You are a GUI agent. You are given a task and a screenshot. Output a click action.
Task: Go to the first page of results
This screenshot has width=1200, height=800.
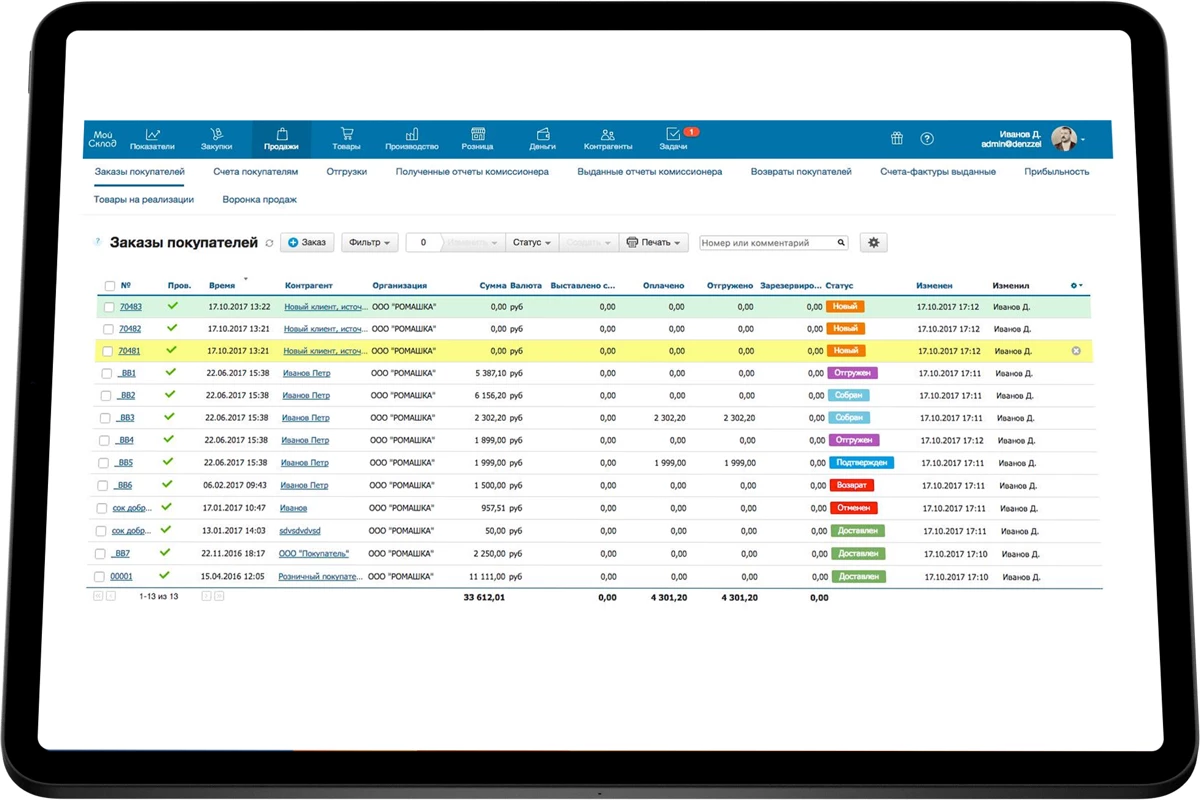98,596
